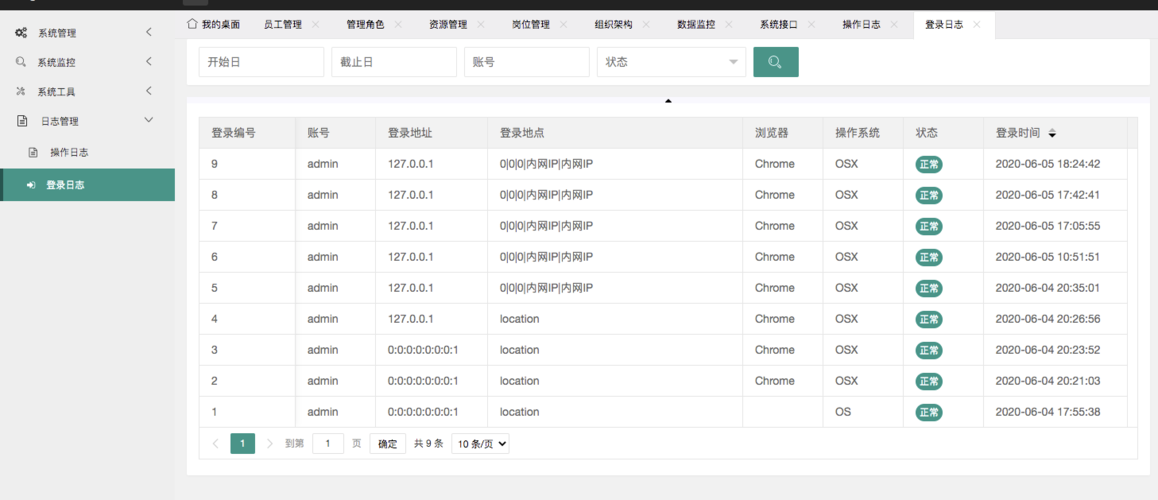Click the home icon on 我的桌面 tab
This screenshot has width=1158, height=500.
192,24
